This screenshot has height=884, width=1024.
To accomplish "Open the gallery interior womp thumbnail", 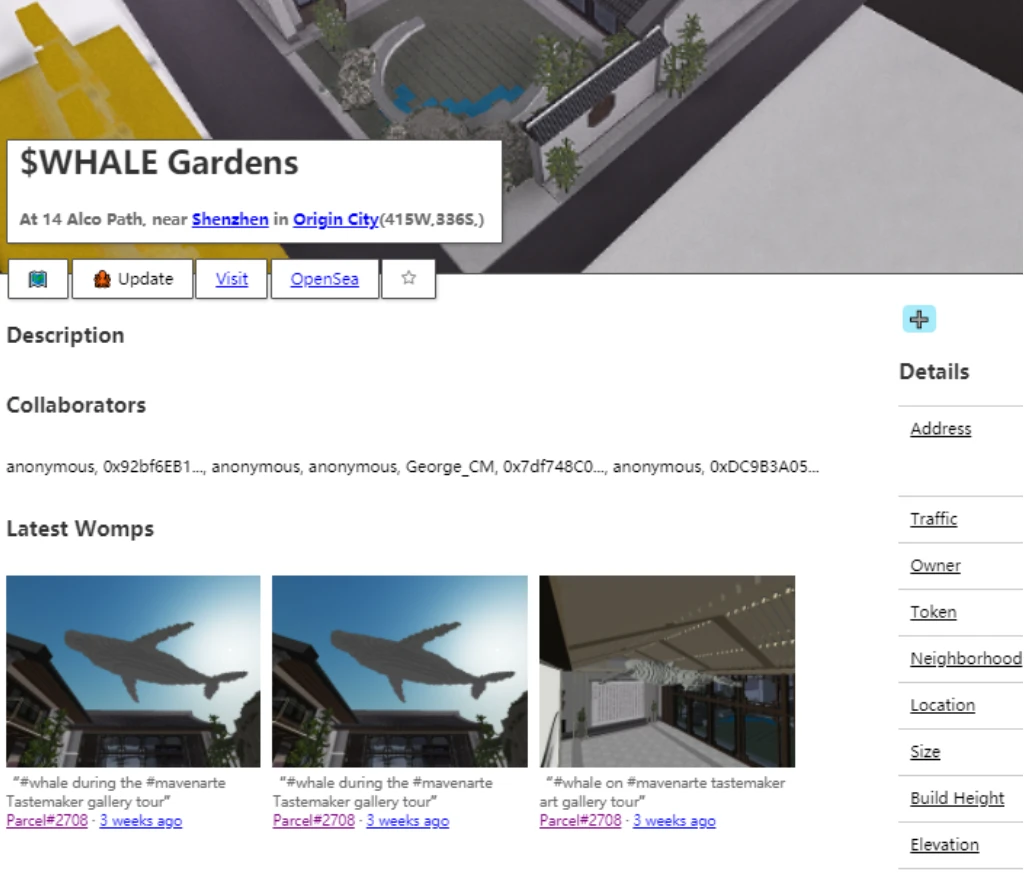I will tap(667, 671).
